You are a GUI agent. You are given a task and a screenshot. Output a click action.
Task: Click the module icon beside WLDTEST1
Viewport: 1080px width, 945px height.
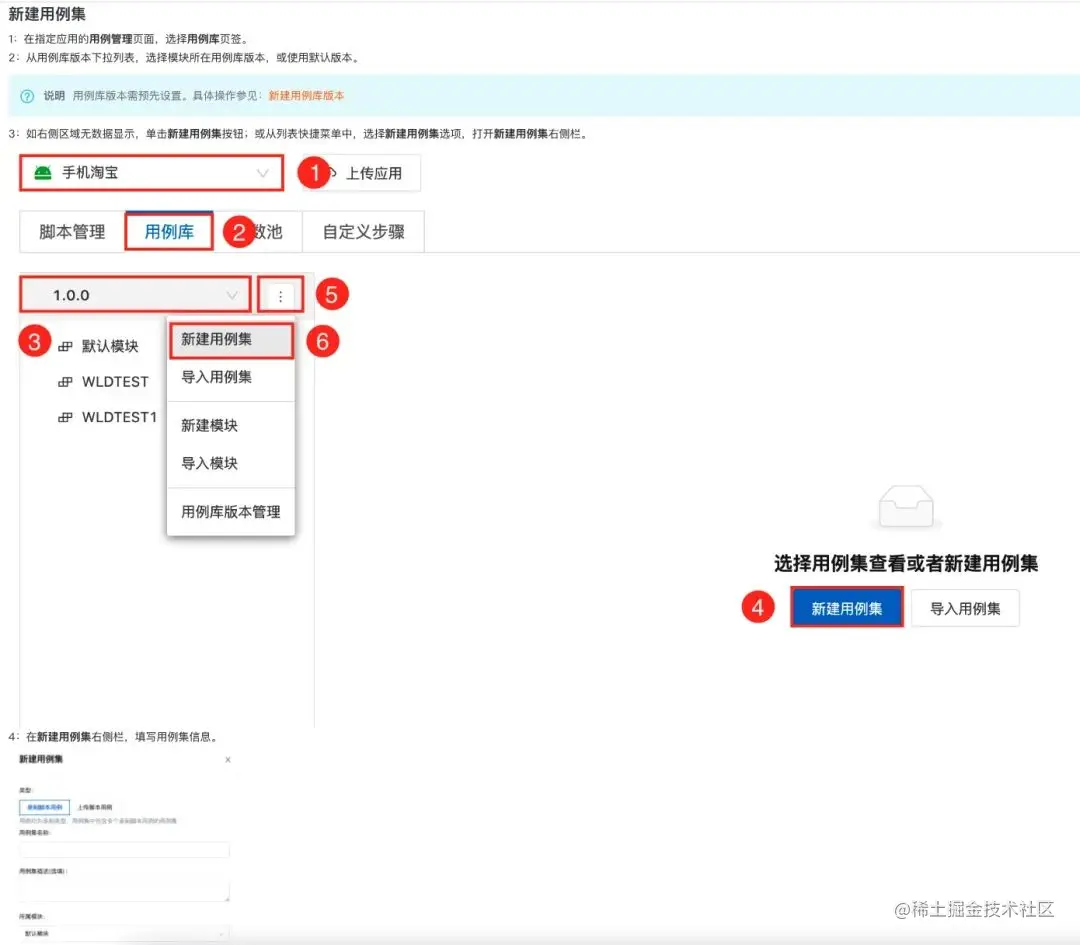[x=65, y=417]
